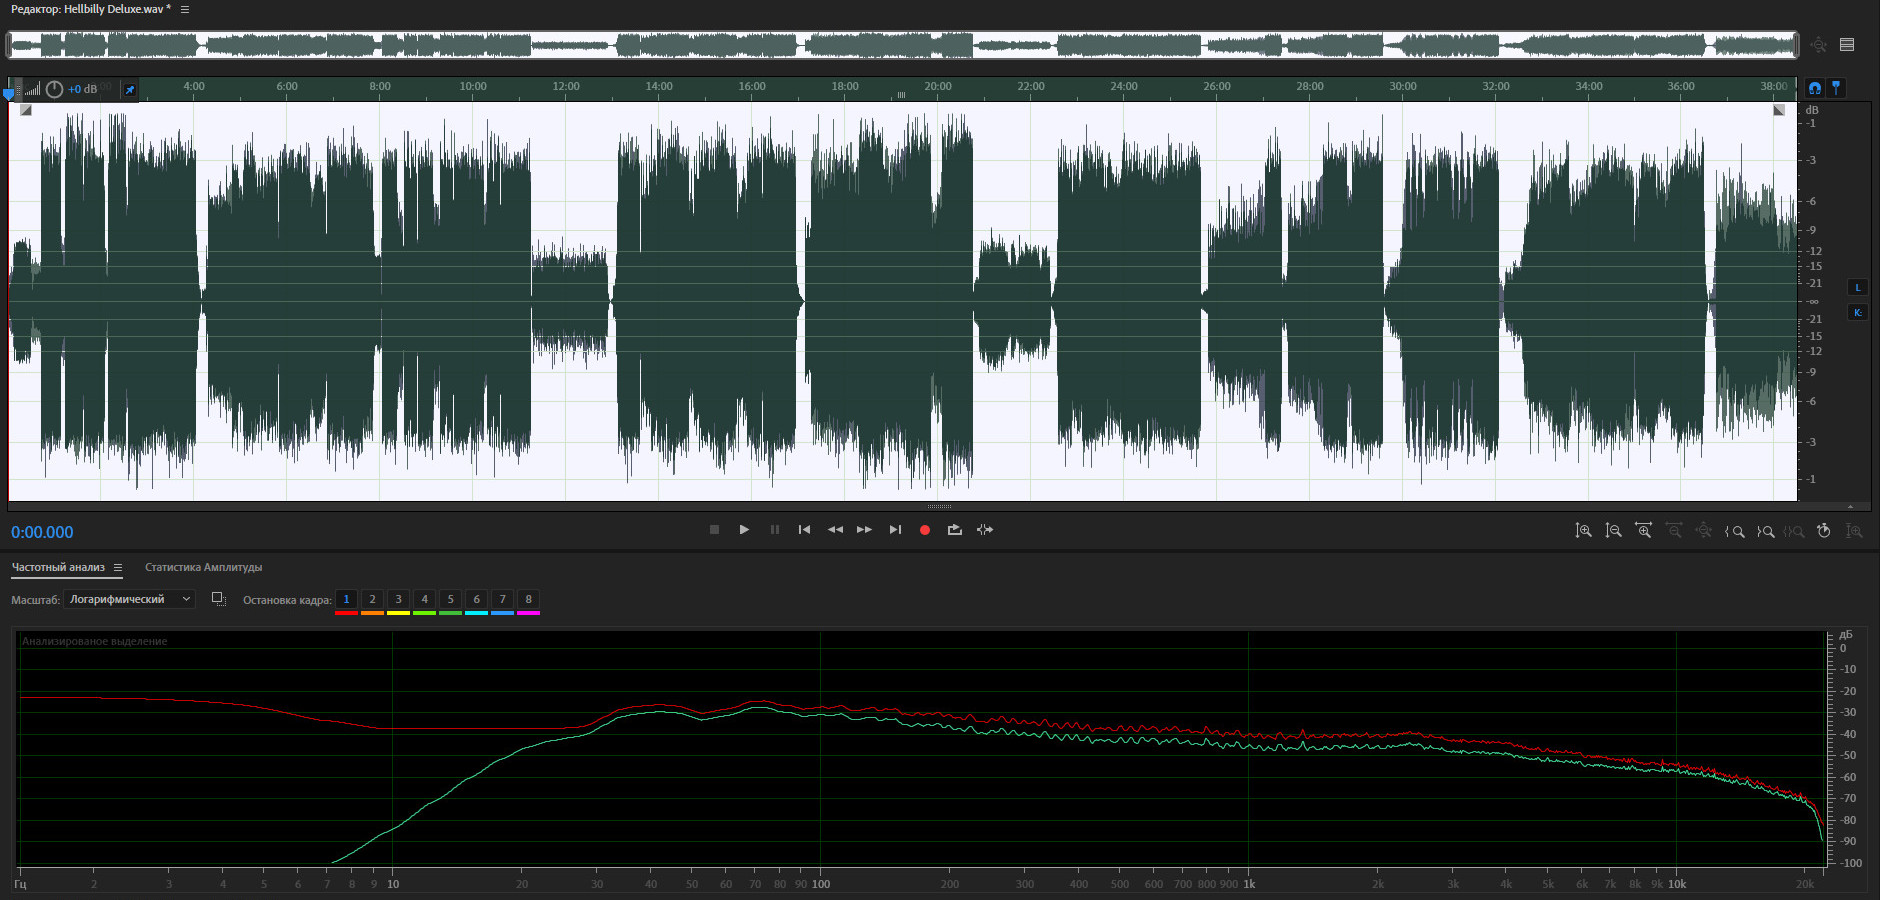Click the zoom in amplitude icon
This screenshot has height=900, width=1880.
coord(1583,531)
